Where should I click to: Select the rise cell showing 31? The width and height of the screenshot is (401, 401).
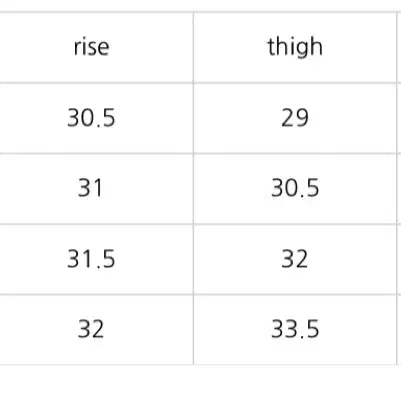click(x=96, y=189)
